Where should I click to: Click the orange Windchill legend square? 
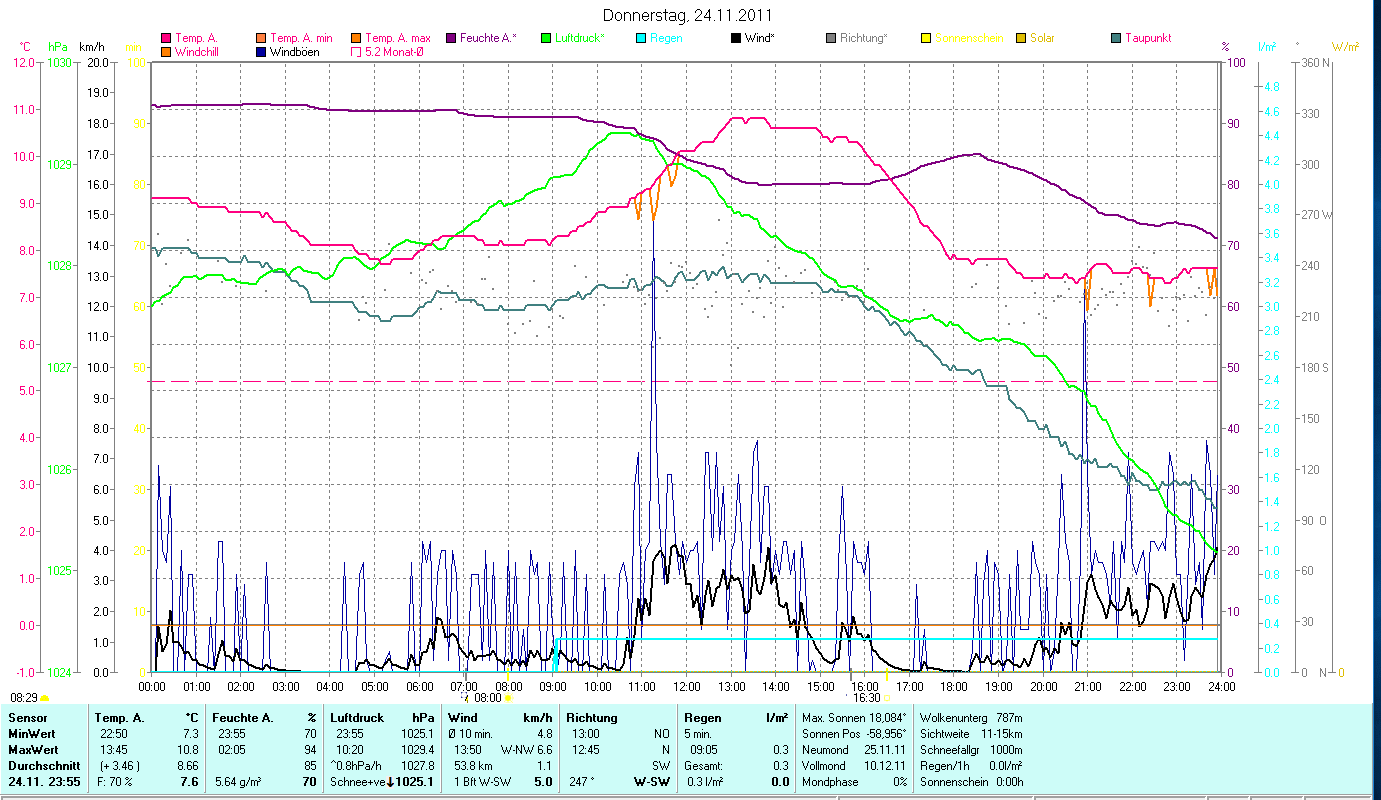coord(167,52)
